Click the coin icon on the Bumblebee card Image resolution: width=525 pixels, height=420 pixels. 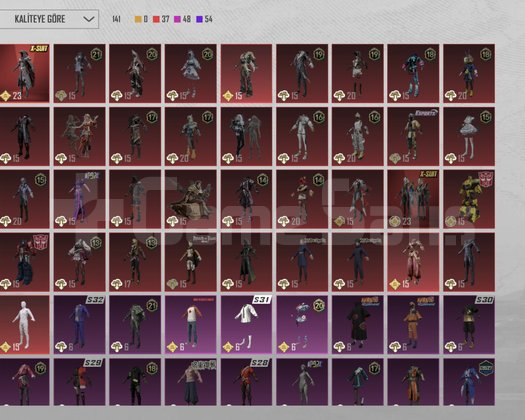450,221
